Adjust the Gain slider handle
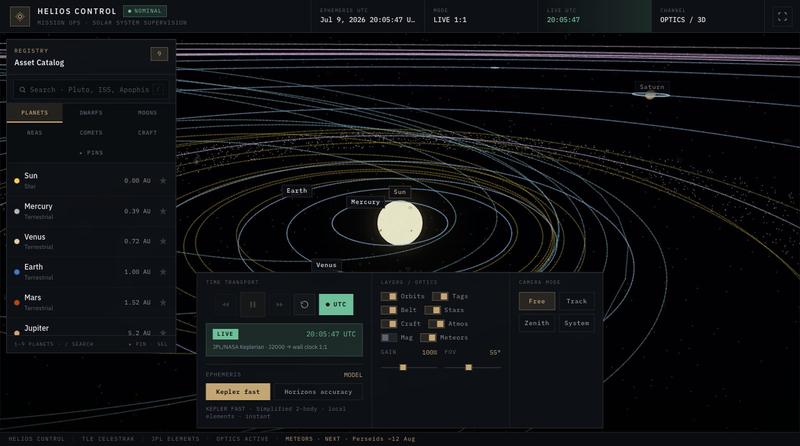 [x=403, y=367]
